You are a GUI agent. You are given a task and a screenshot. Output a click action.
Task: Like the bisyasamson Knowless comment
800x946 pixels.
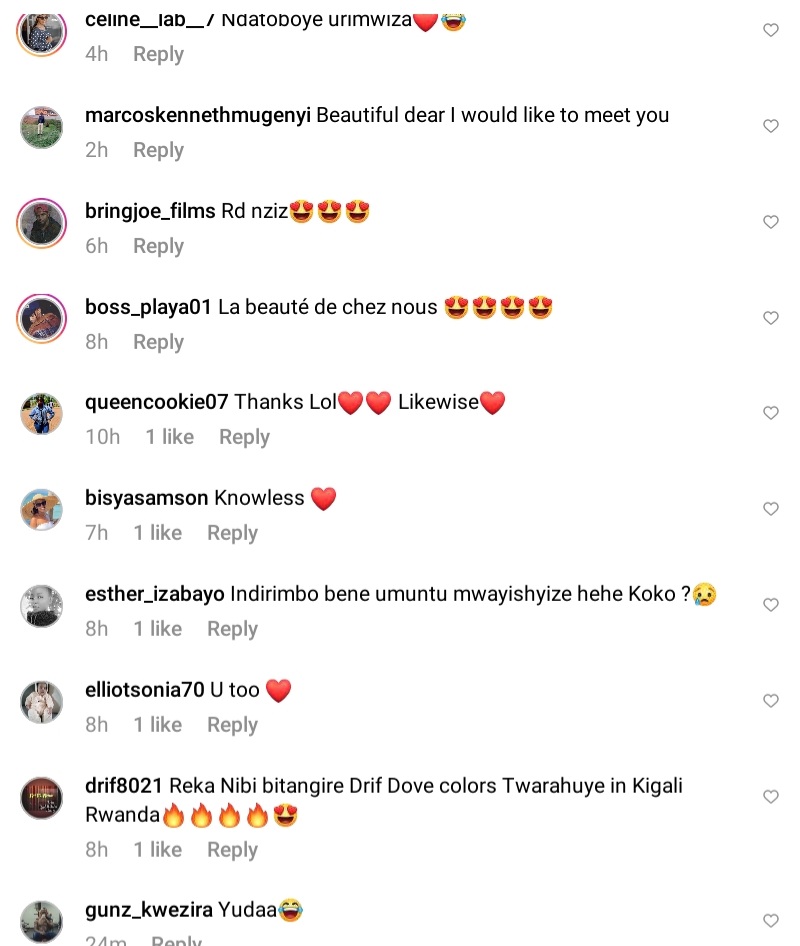coord(771,509)
